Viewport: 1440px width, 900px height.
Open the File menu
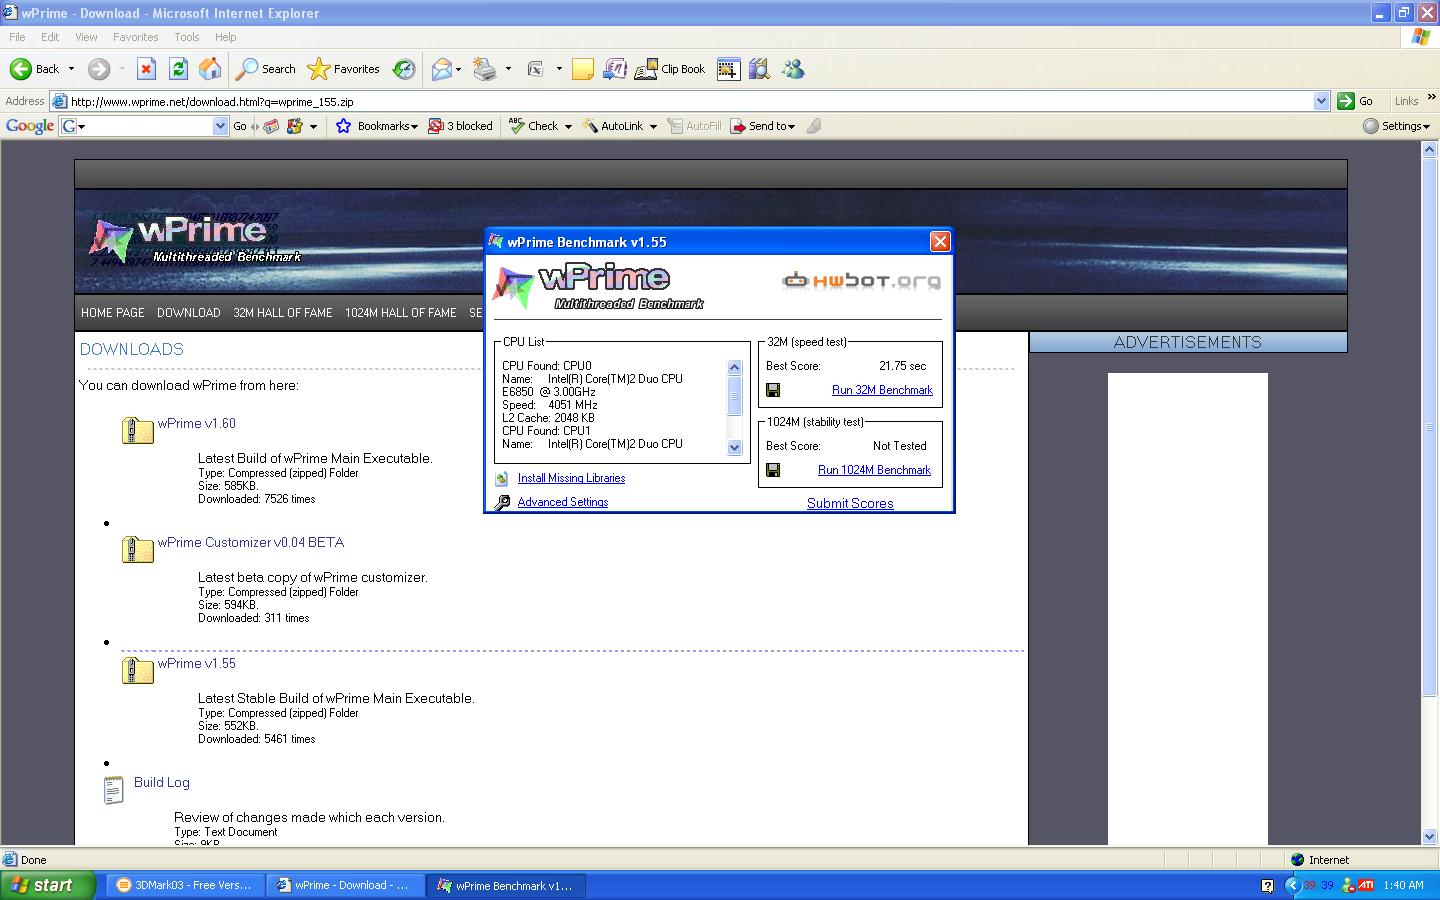pyautogui.click(x=17, y=37)
